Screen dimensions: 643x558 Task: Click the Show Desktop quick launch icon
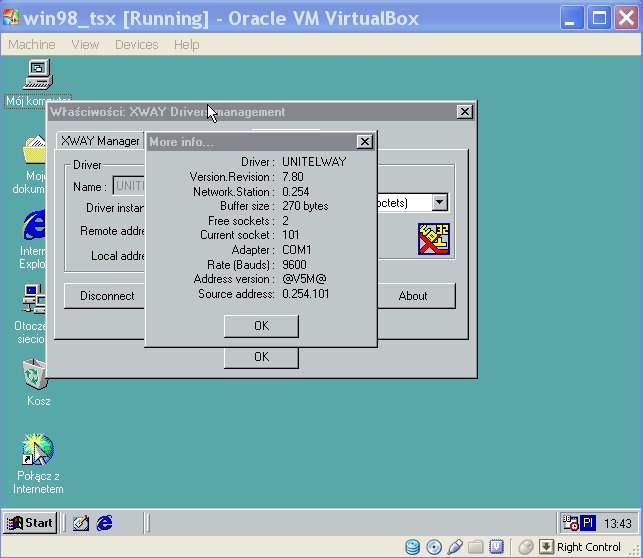click(x=81, y=523)
